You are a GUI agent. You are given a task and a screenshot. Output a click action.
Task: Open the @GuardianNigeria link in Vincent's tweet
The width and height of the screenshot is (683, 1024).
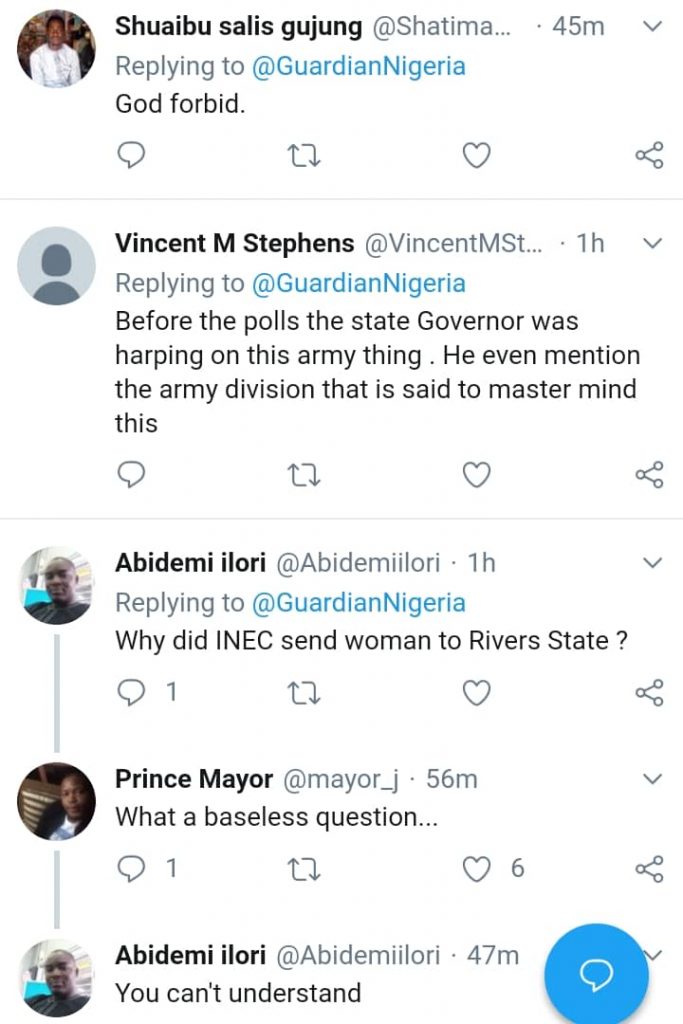tap(358, 283)
